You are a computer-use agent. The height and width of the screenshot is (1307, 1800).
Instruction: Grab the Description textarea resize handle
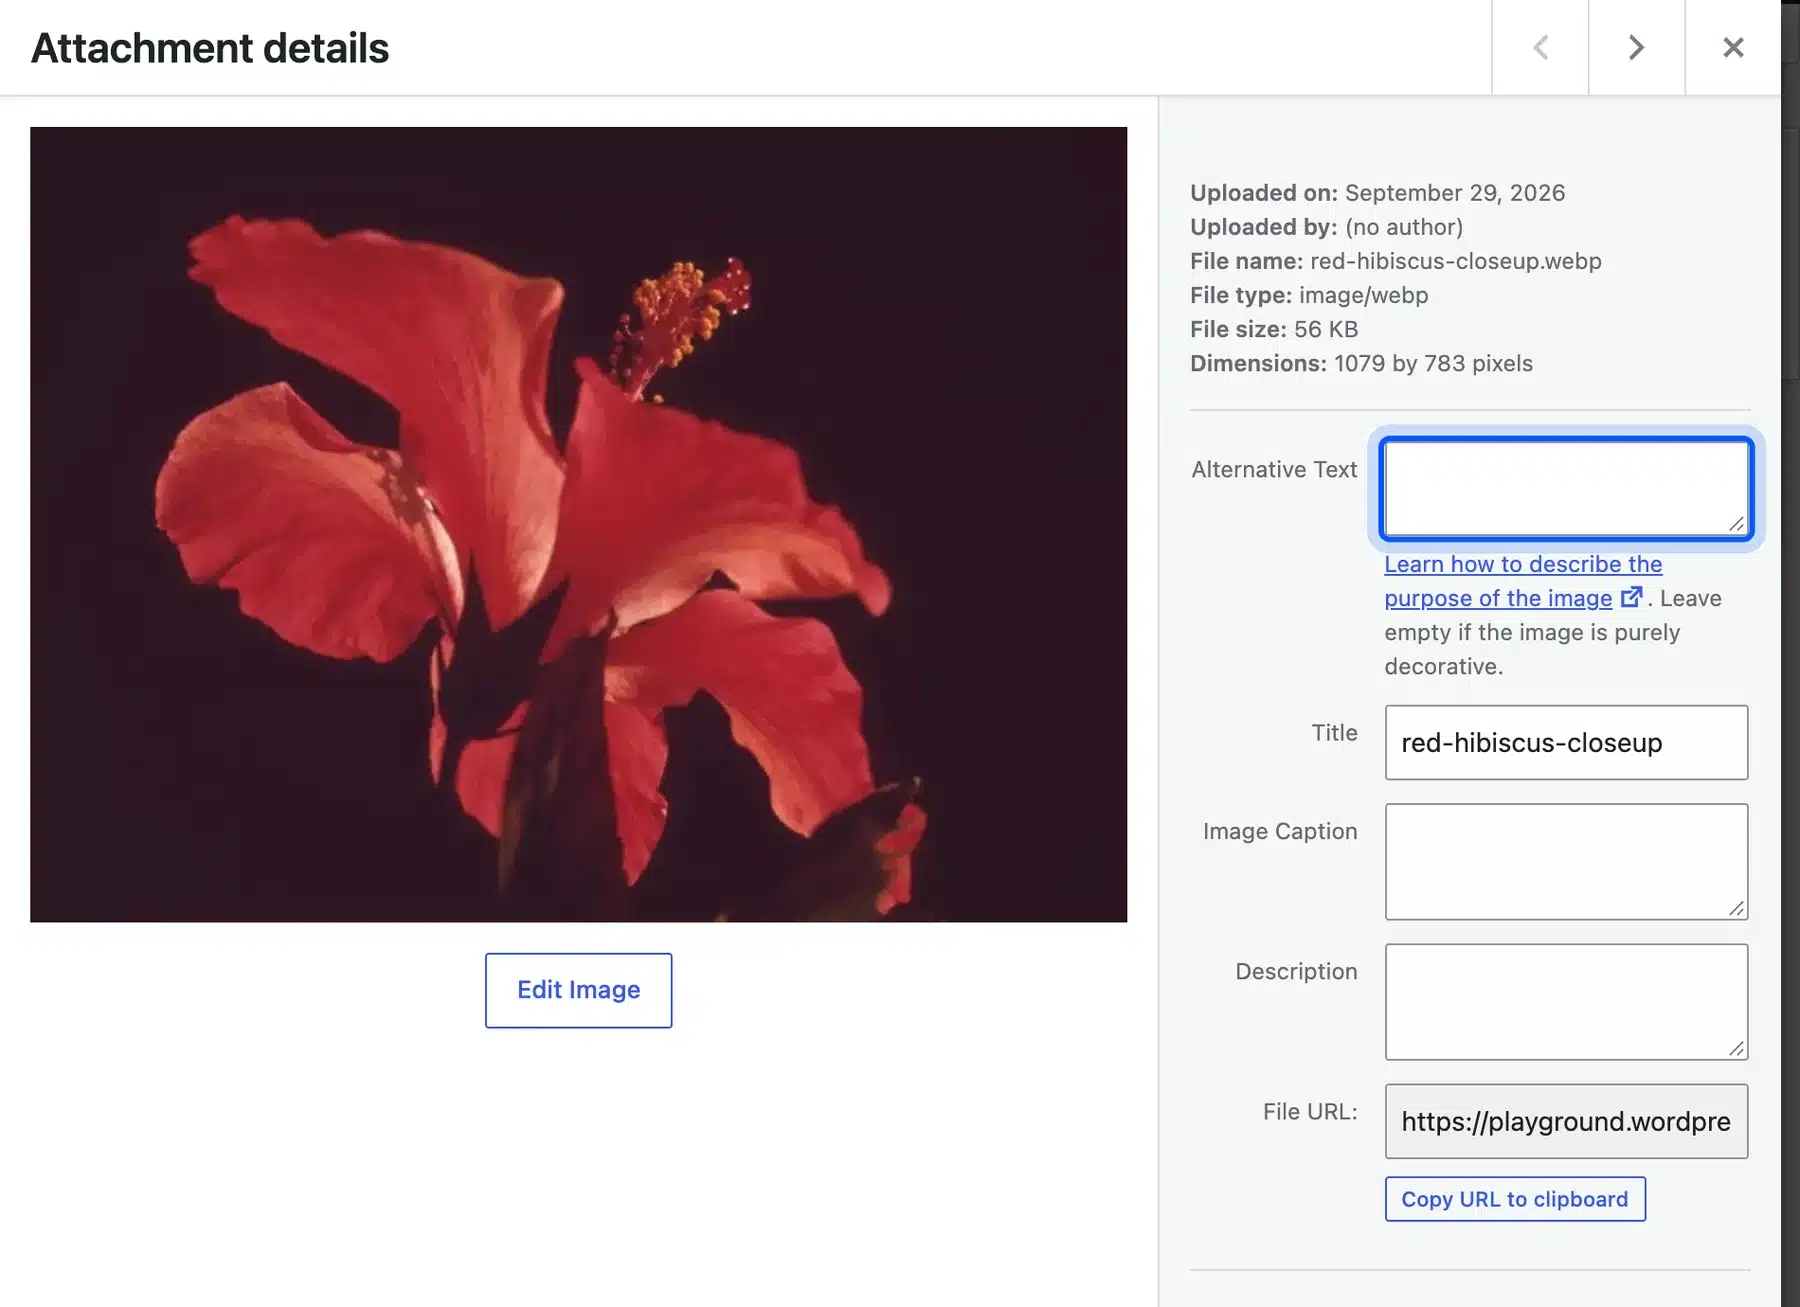[x=1737, y=1048]
